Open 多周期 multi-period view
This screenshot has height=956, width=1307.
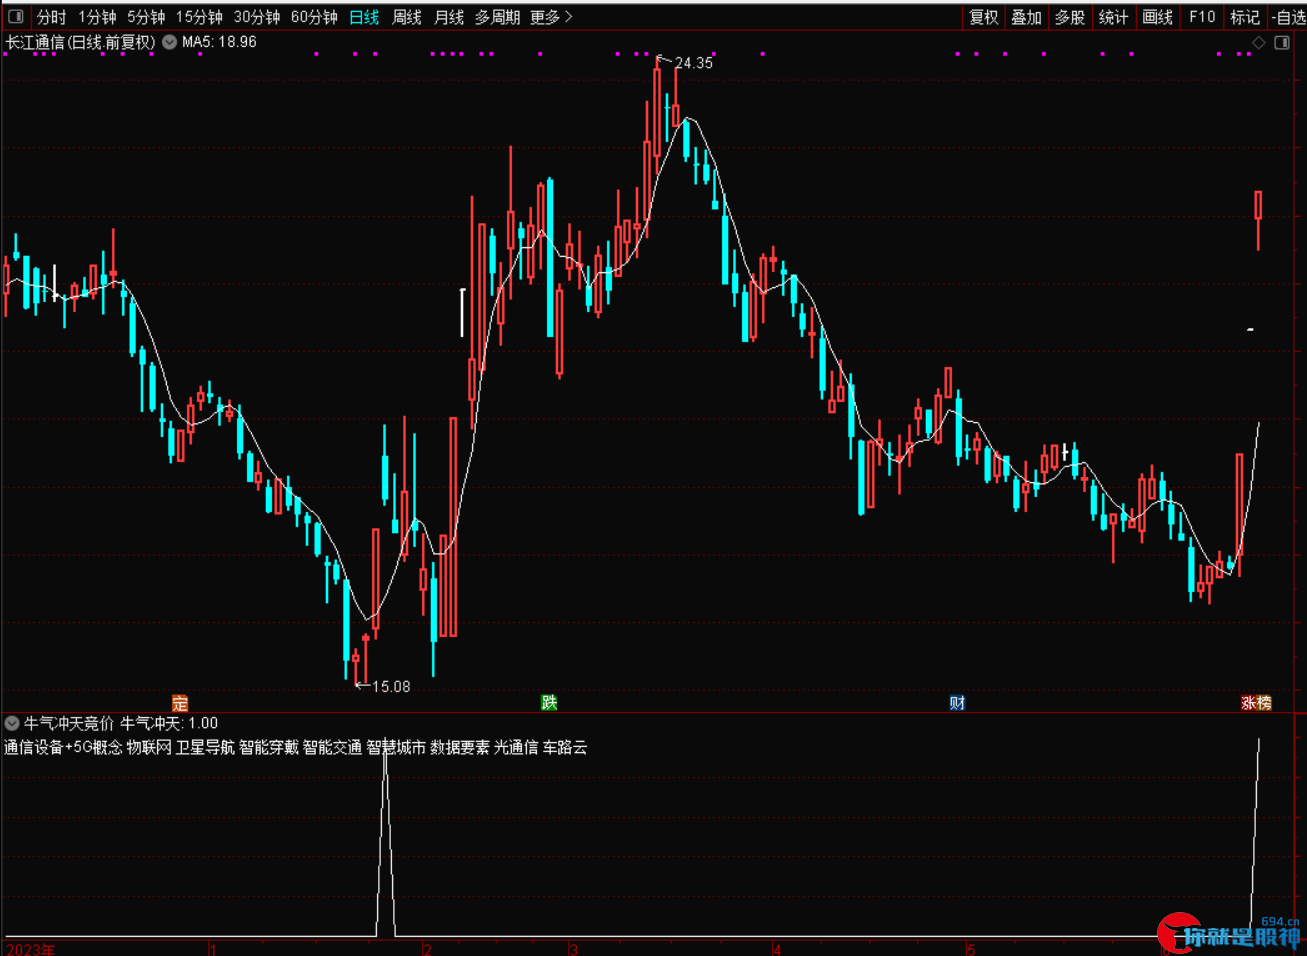click(x=497, y=17)
